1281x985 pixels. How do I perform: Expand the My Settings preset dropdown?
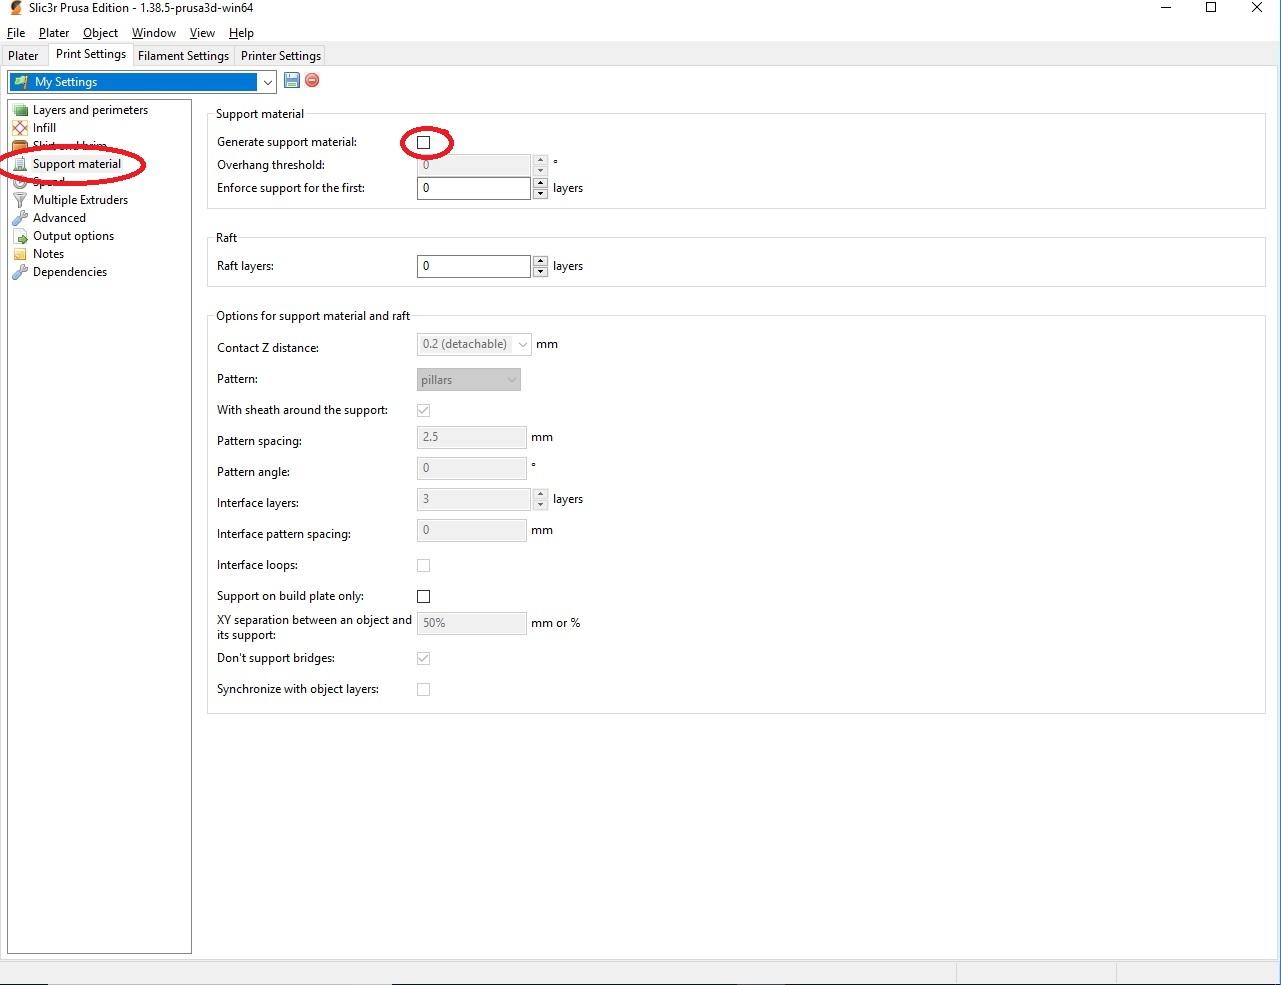pos(142,82)
